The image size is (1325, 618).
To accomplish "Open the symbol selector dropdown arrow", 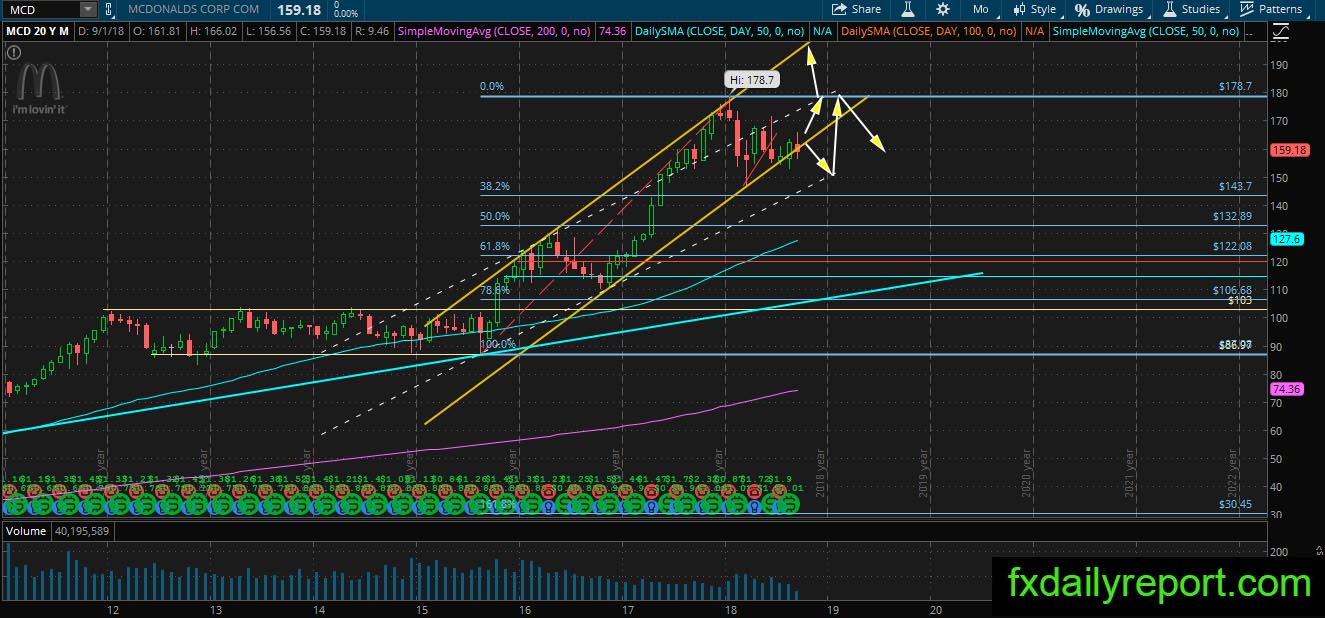I will [x=89, y=9].
